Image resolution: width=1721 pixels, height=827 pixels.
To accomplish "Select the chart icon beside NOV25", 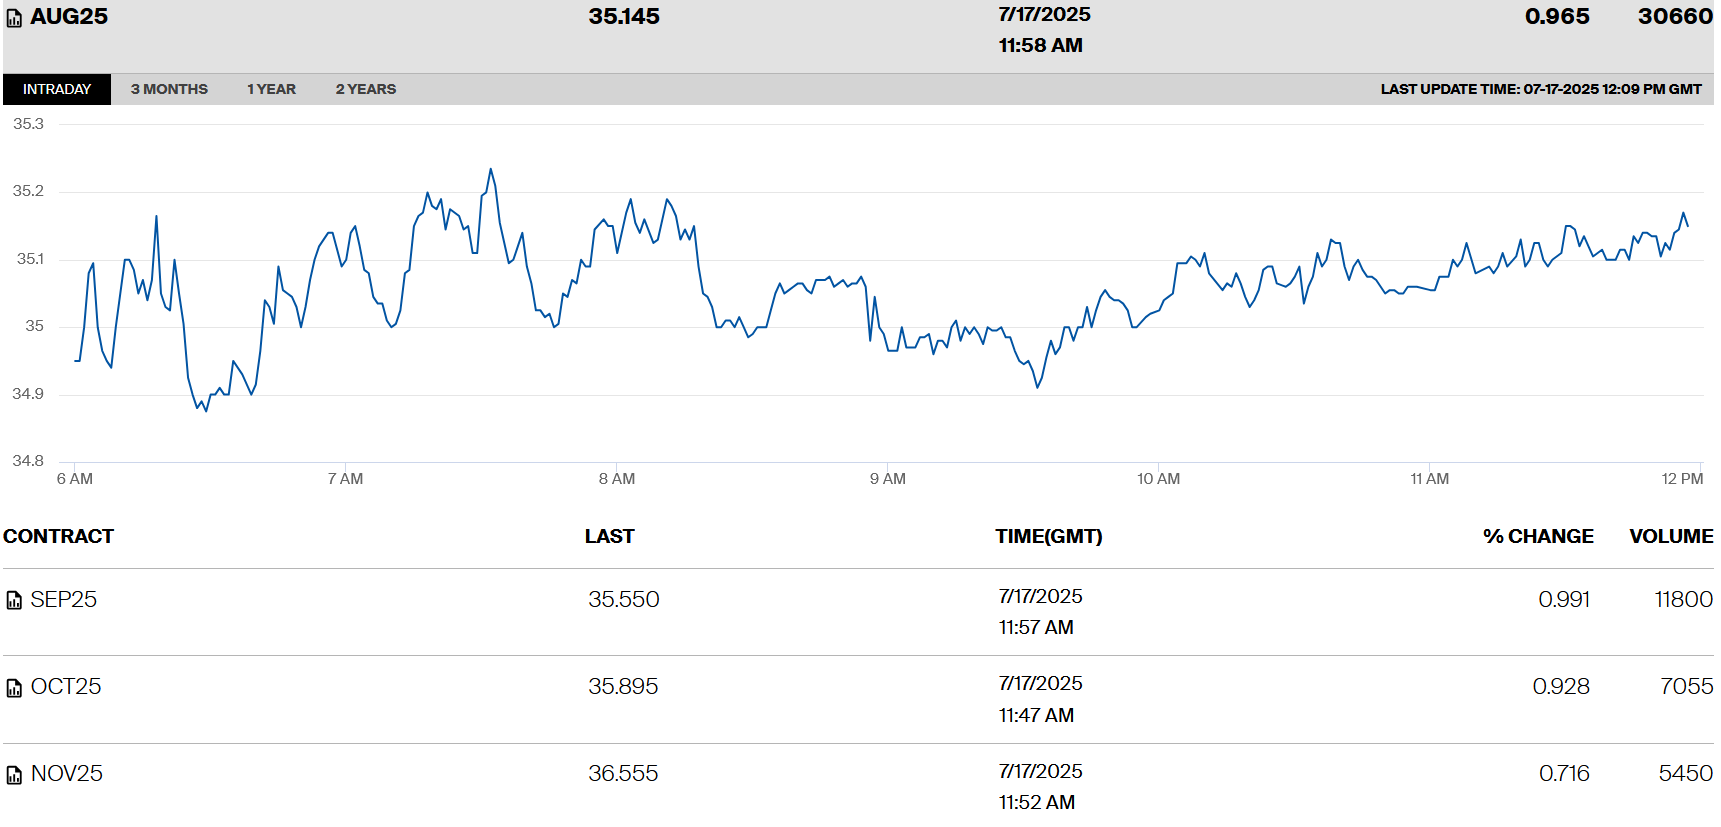I will (14, 775).
